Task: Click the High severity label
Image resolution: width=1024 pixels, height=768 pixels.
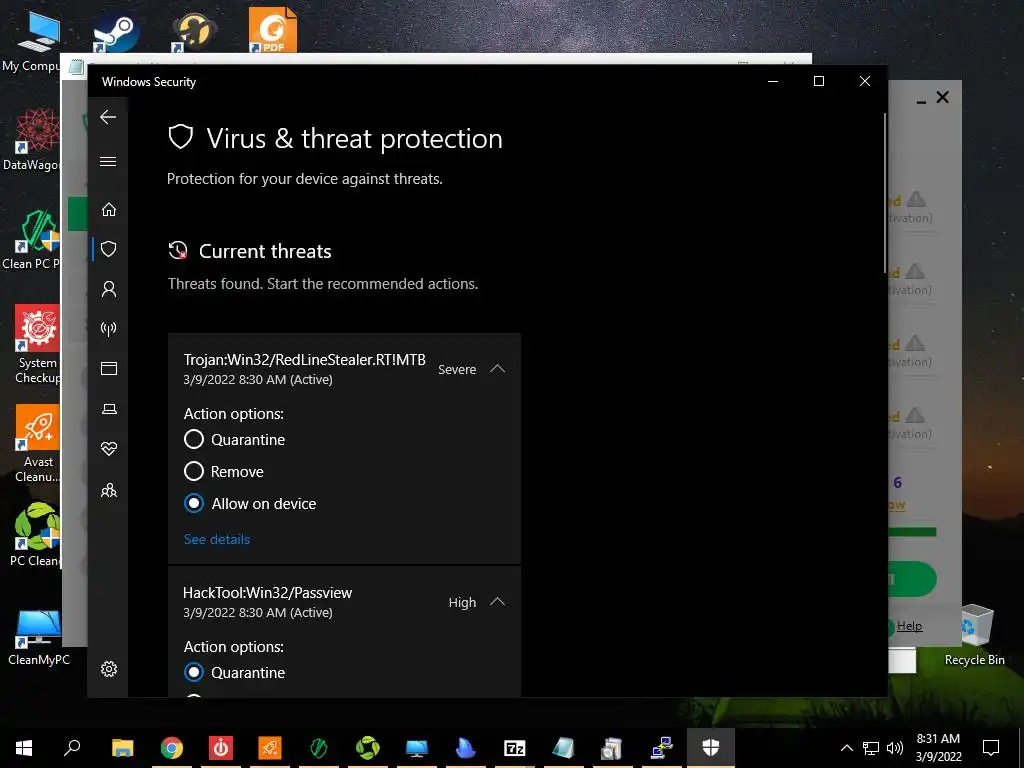Action: coord(462,602)
